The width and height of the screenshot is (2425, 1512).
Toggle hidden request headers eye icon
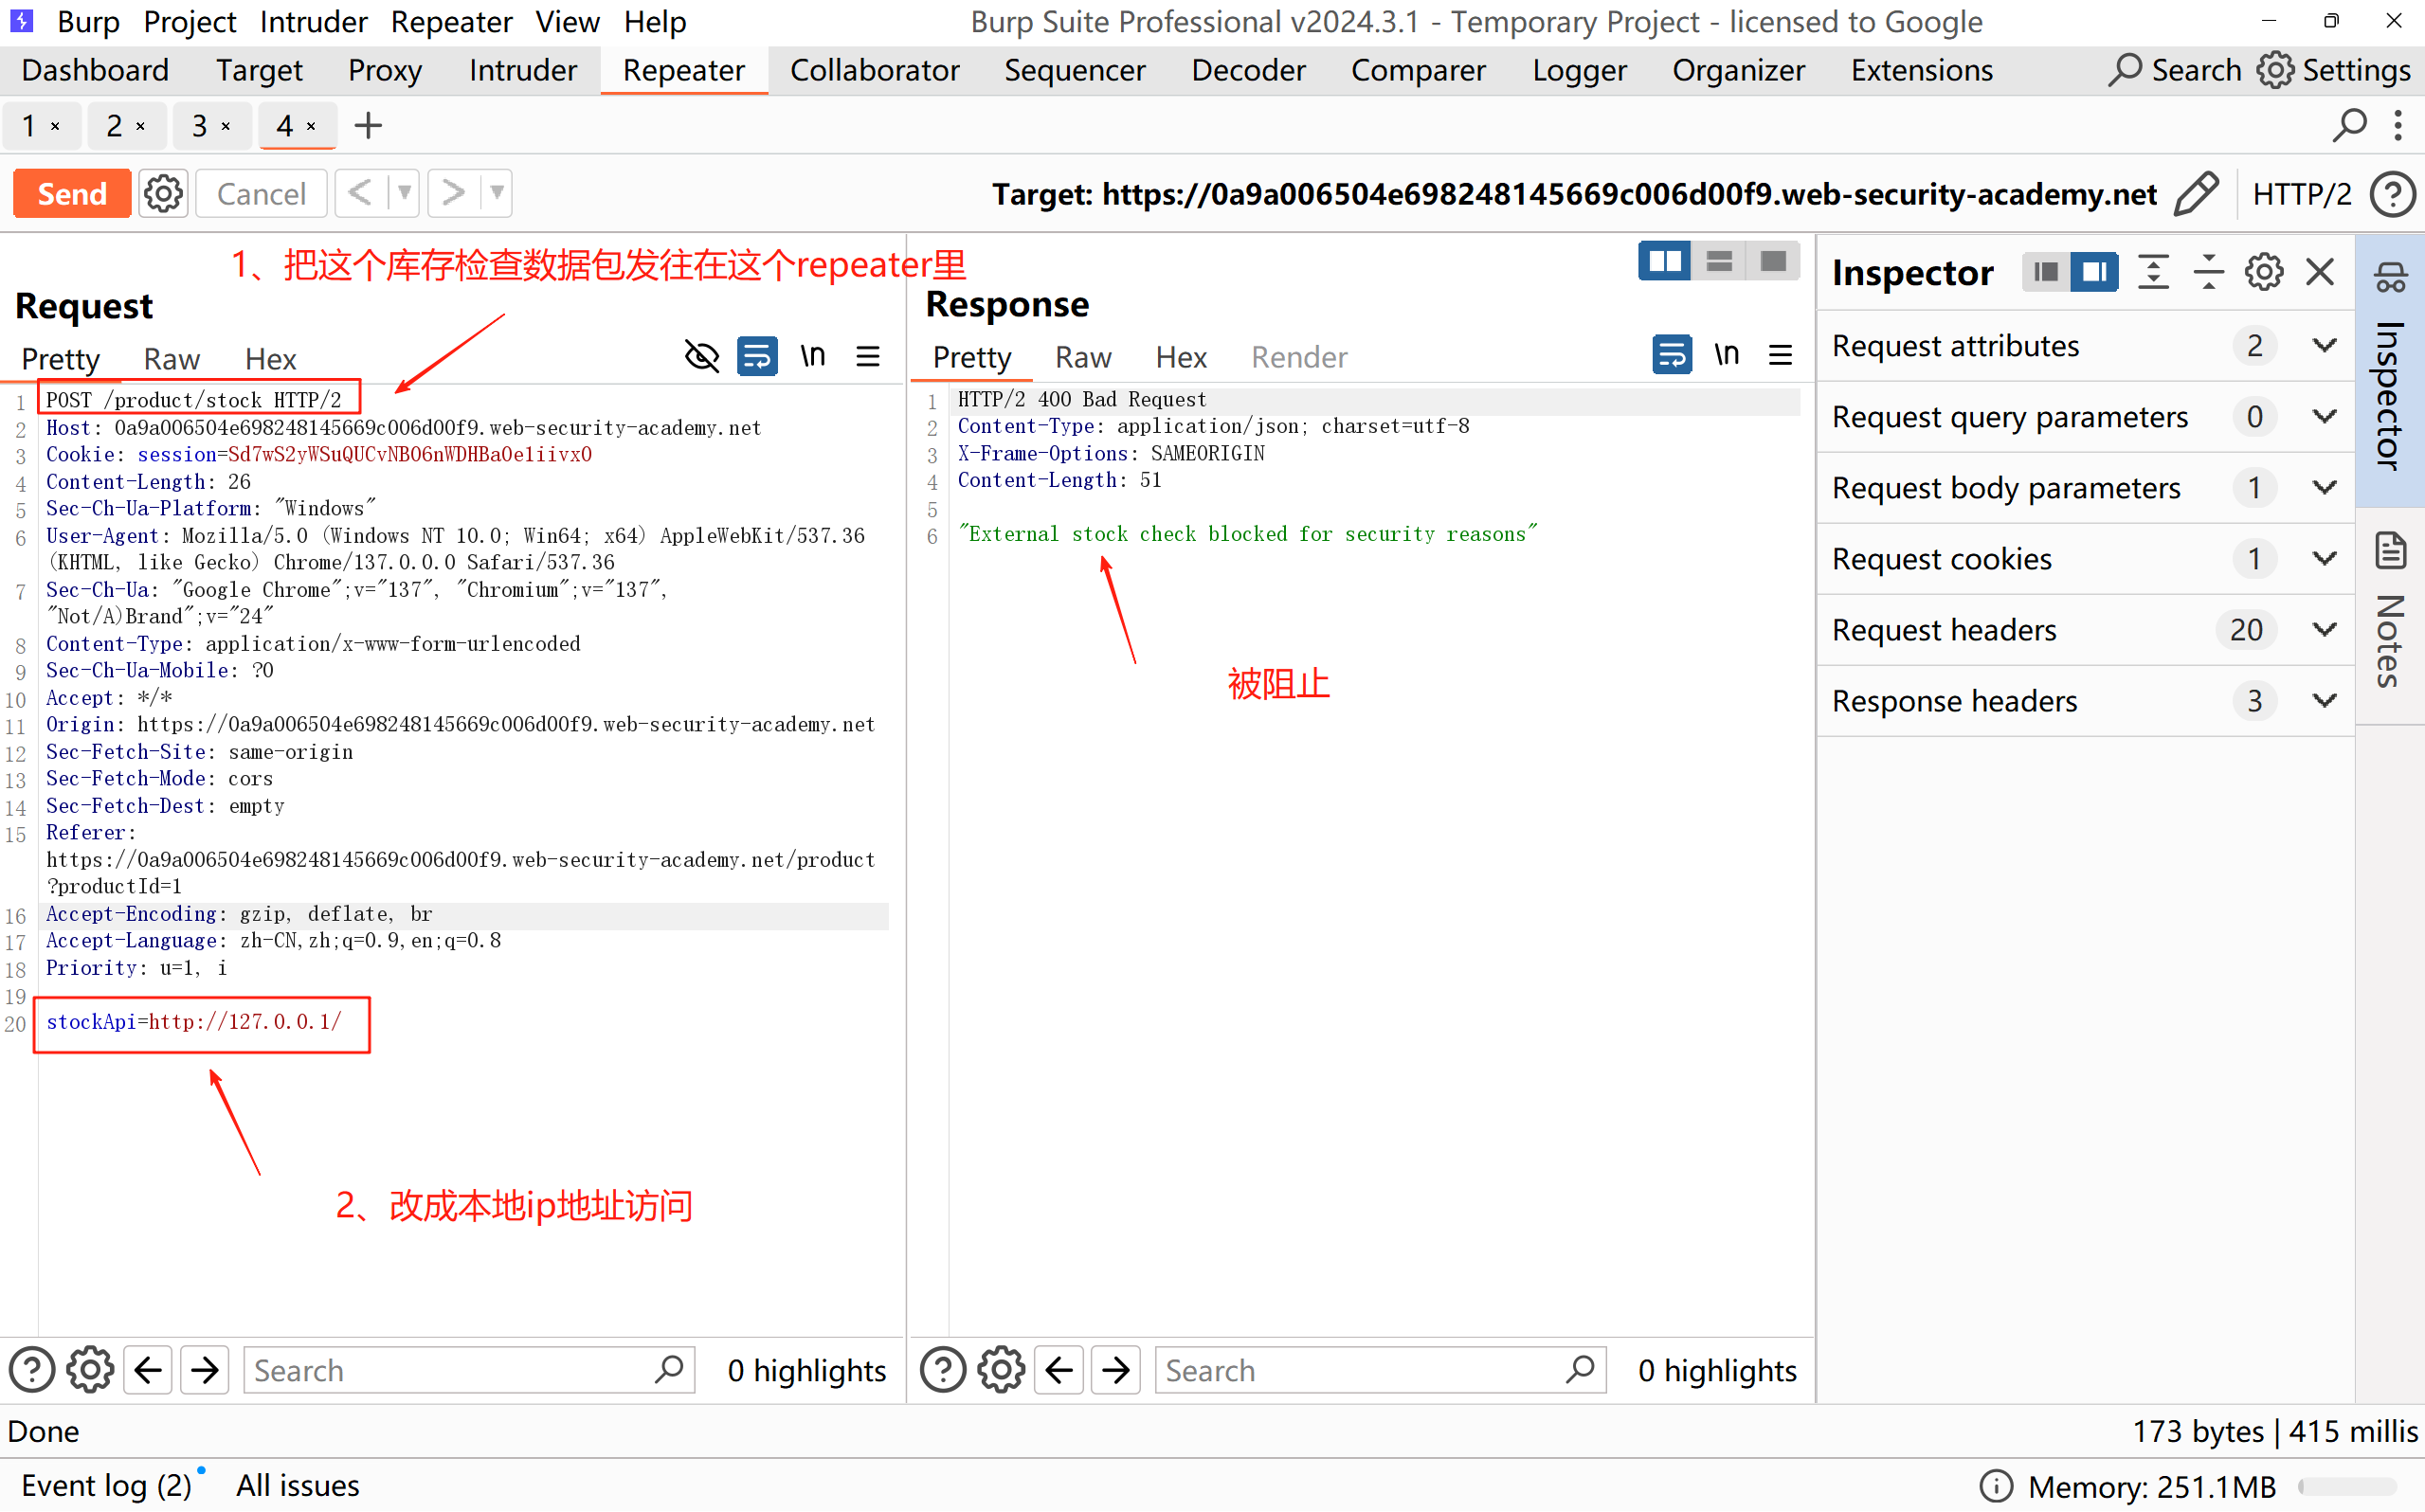click(702, 357)
